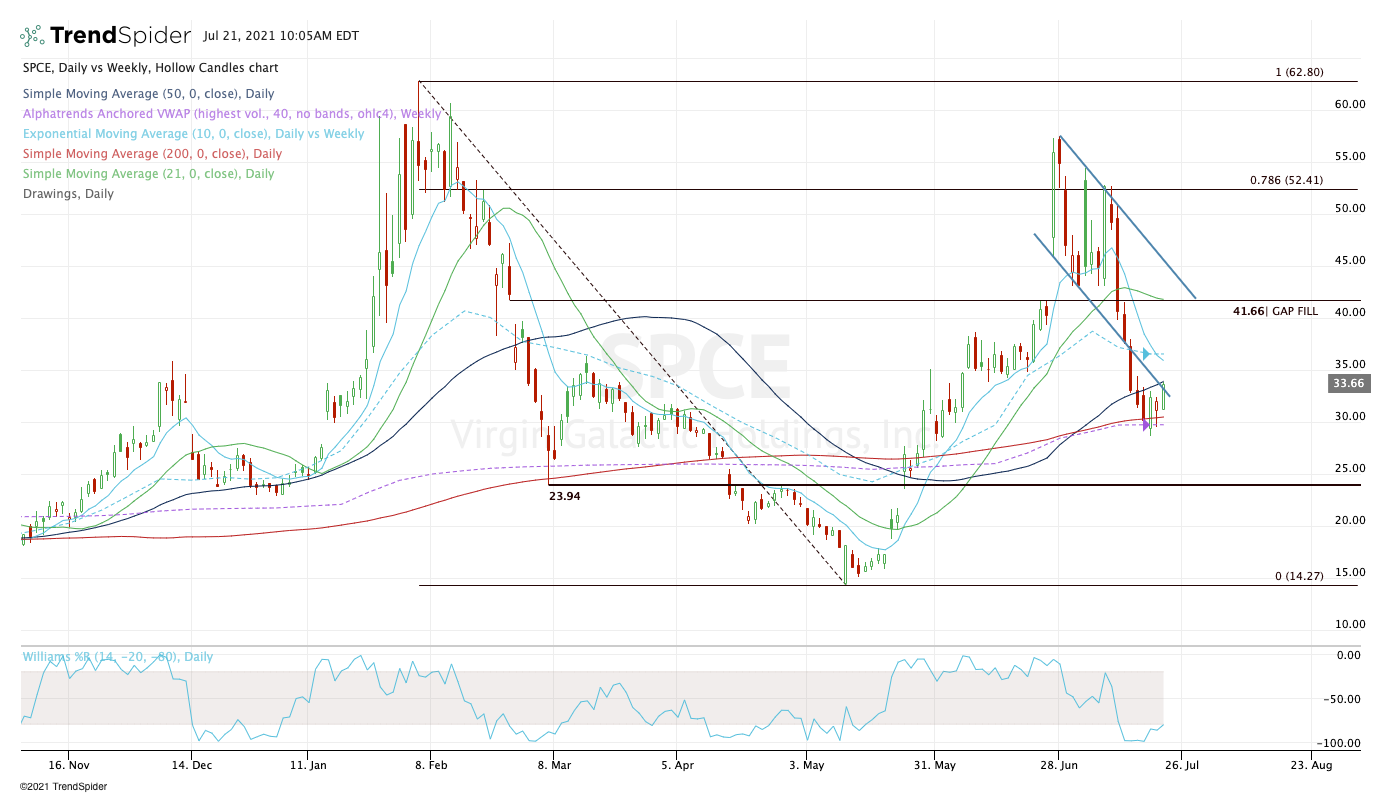The image size is (1391, 796).
Task: Select the Simple Moving Average (21) legend entry
Action: pyautogui.click(x=147, y=174)
